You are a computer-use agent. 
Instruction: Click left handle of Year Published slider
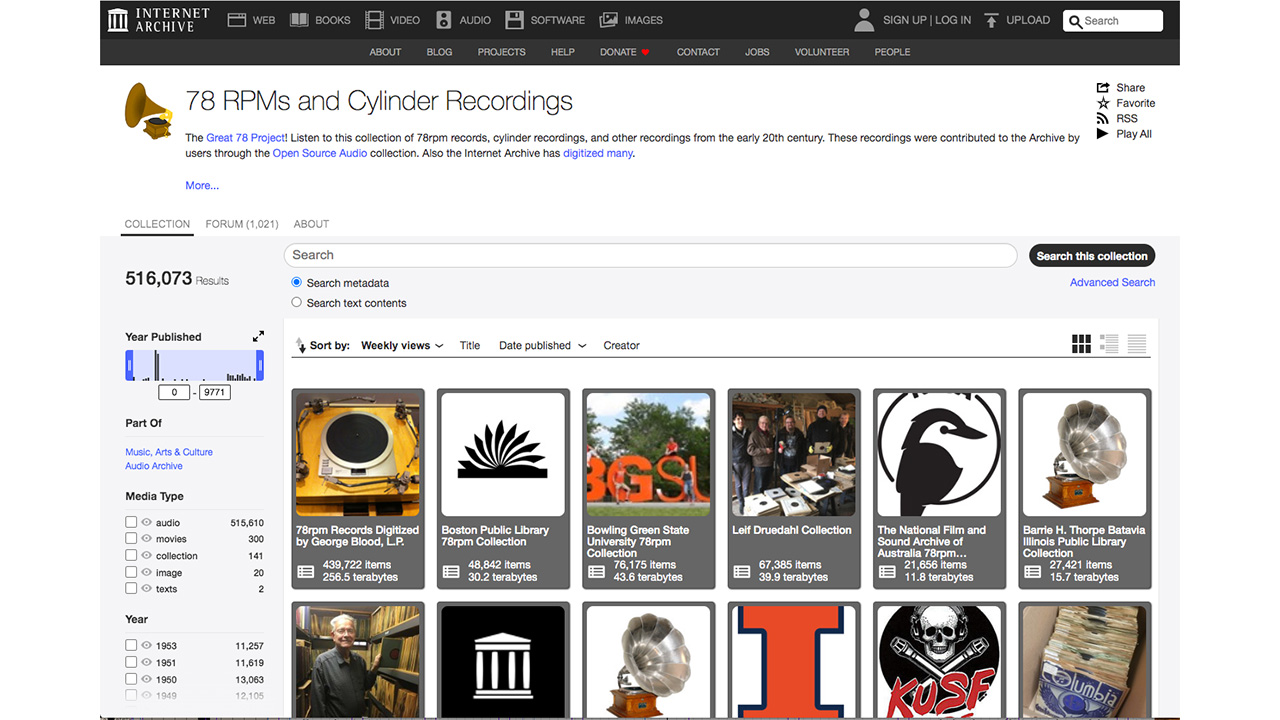pos(129,365)
